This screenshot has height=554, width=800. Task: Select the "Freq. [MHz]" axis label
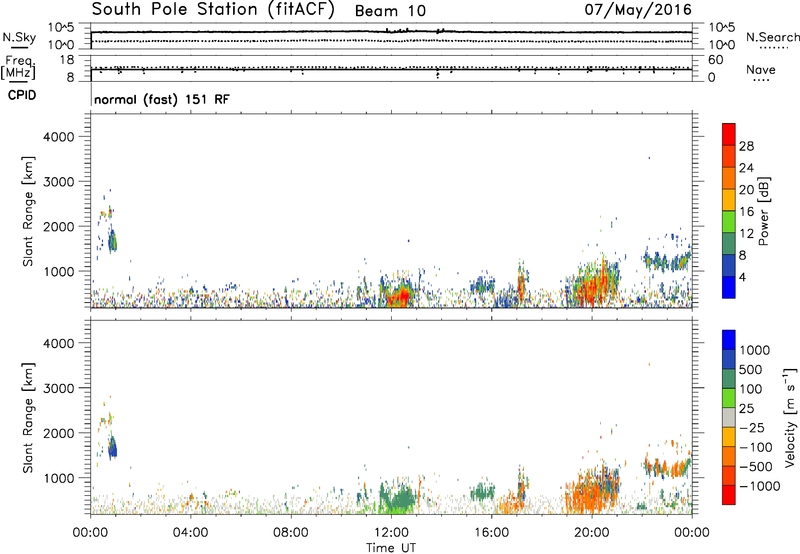click(19, 68)
